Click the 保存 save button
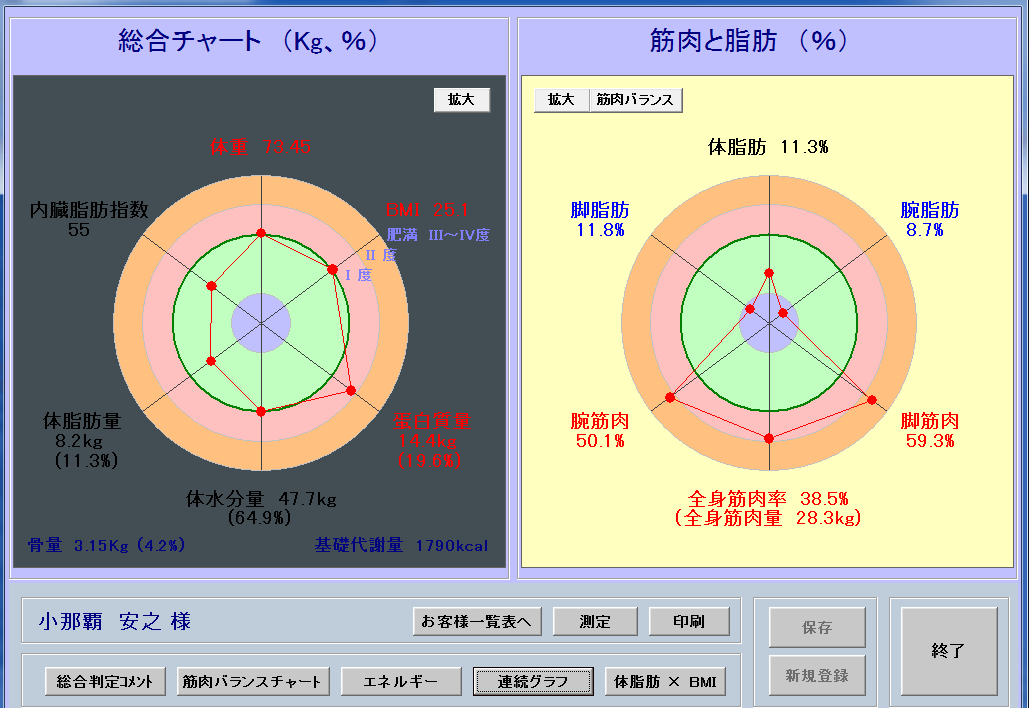 (817, 627)
